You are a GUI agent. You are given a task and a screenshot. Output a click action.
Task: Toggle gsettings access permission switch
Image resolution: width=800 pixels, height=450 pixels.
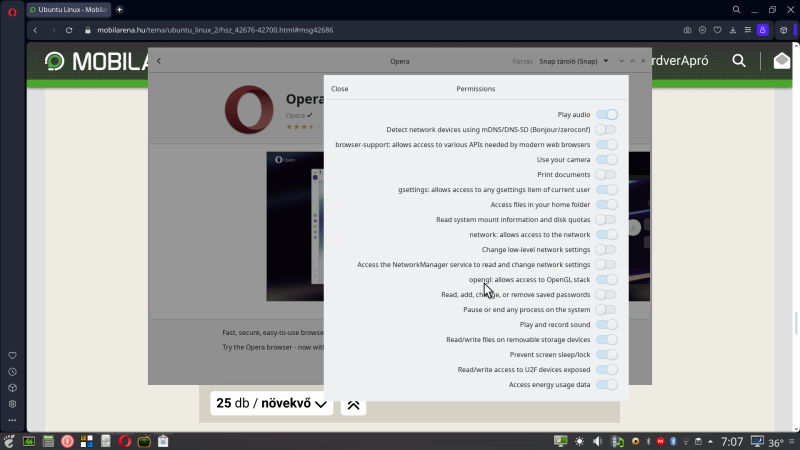point(607,189)
